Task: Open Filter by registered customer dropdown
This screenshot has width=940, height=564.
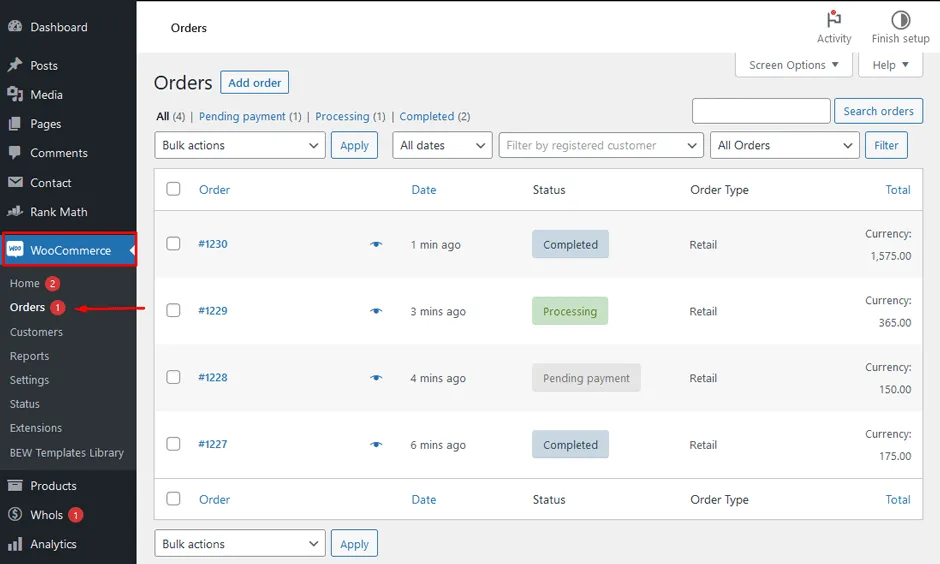Action: [x=601, y=145]
